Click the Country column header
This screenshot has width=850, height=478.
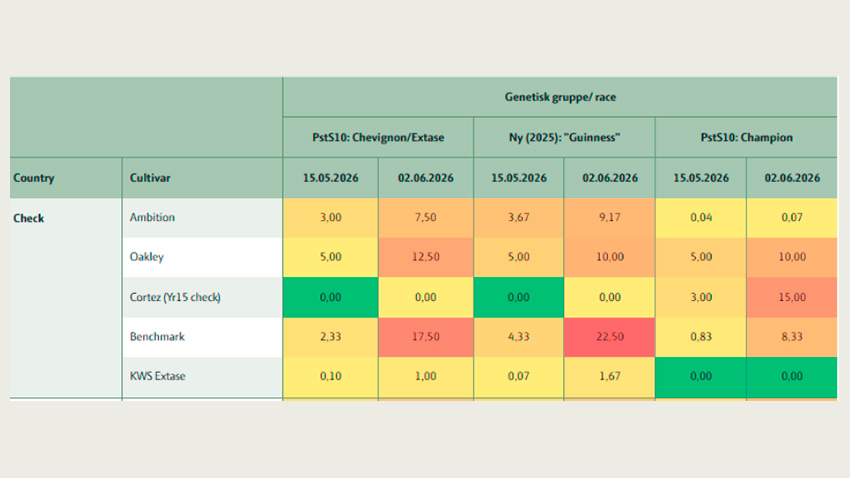tap(66, 178)
